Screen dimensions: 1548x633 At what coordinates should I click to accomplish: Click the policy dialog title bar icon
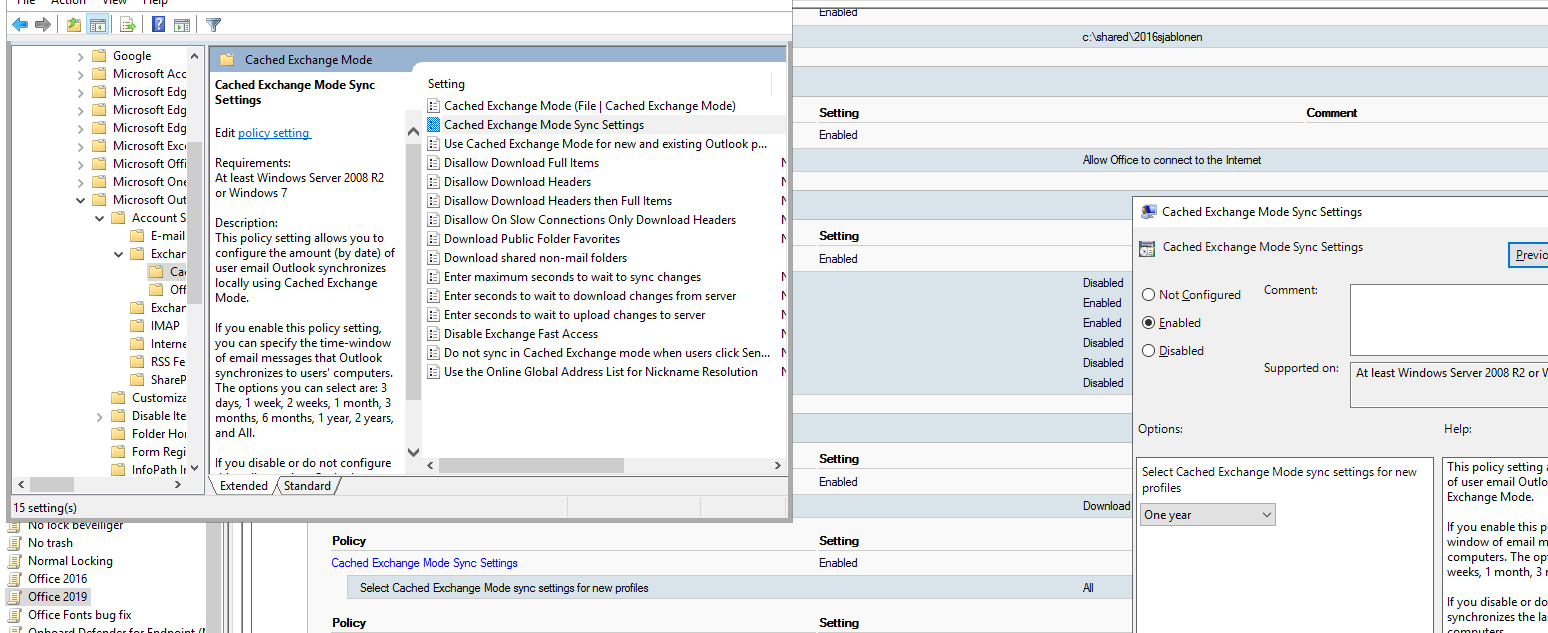click(1149, 212)
